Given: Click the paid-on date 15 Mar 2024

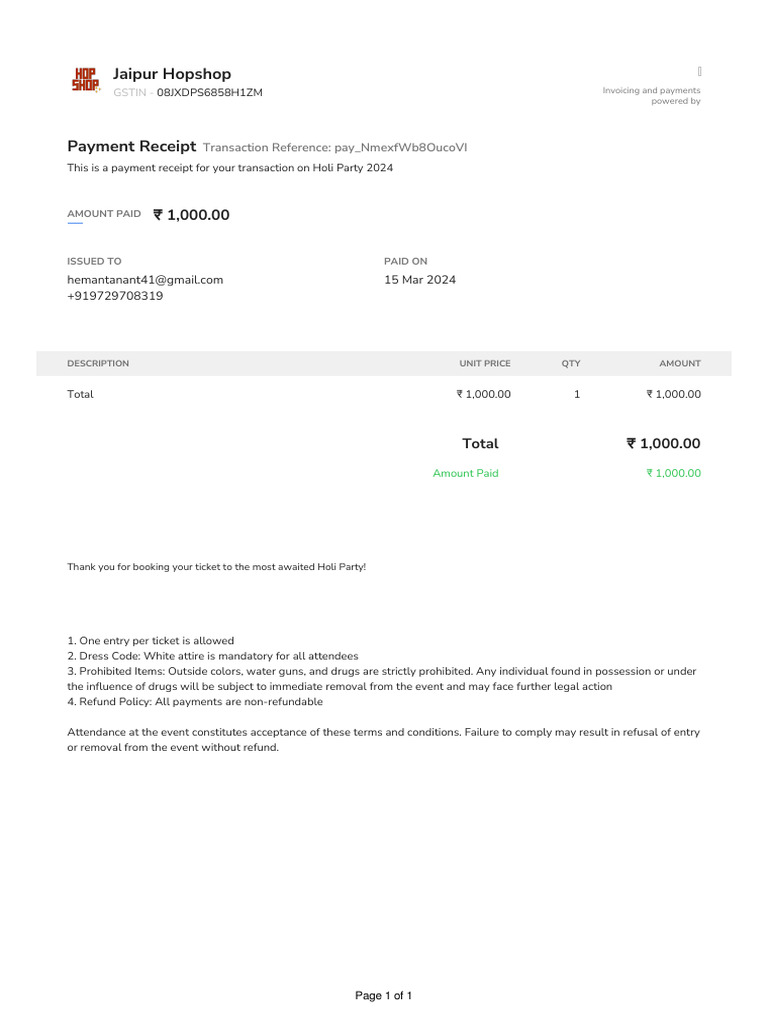Looking at the screenshot, I should tap(420, 280).
